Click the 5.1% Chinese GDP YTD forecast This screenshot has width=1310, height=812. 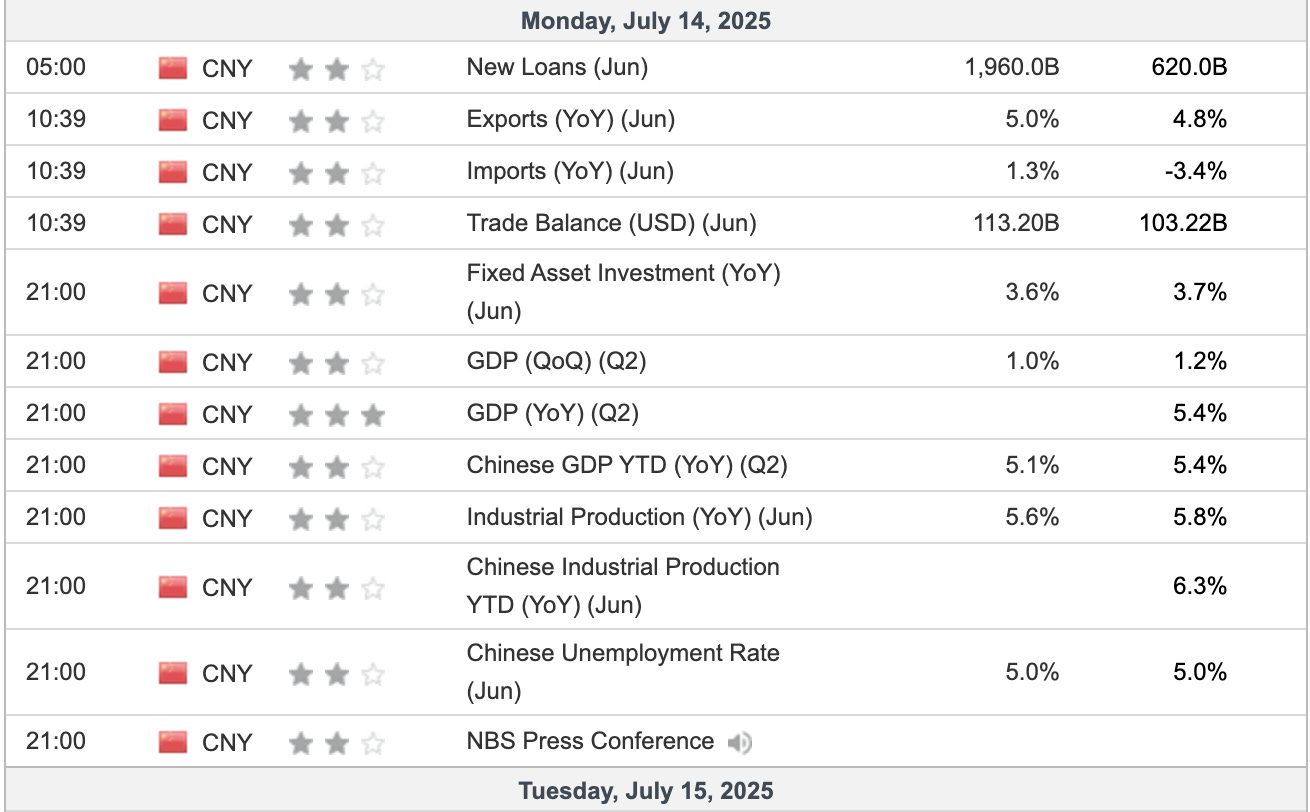(x=1032, y=466)
